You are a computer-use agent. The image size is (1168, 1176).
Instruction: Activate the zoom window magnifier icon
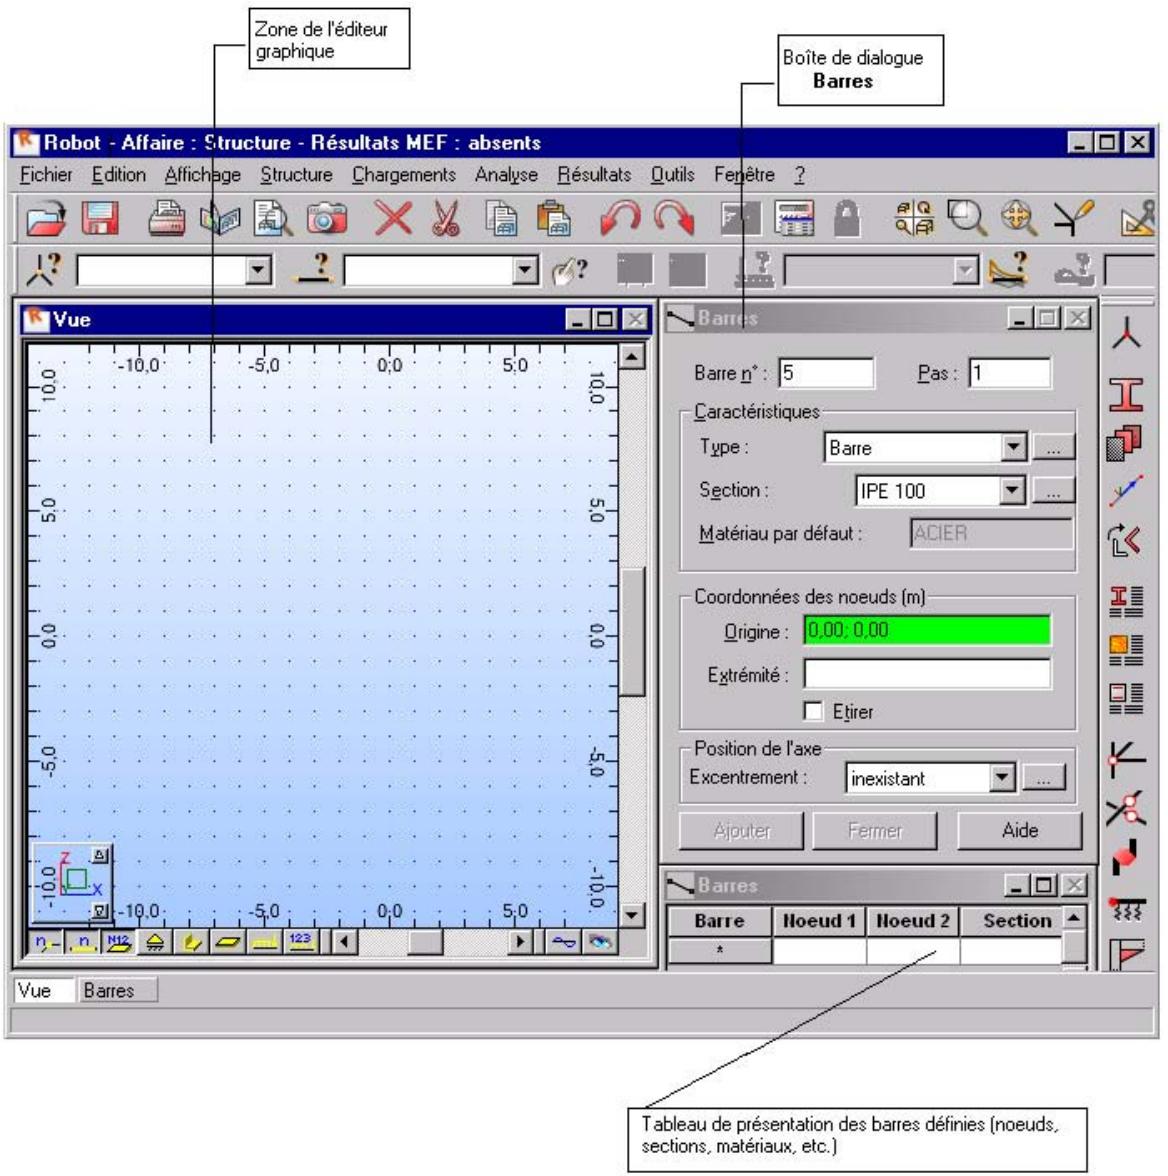tap(966, 219)
